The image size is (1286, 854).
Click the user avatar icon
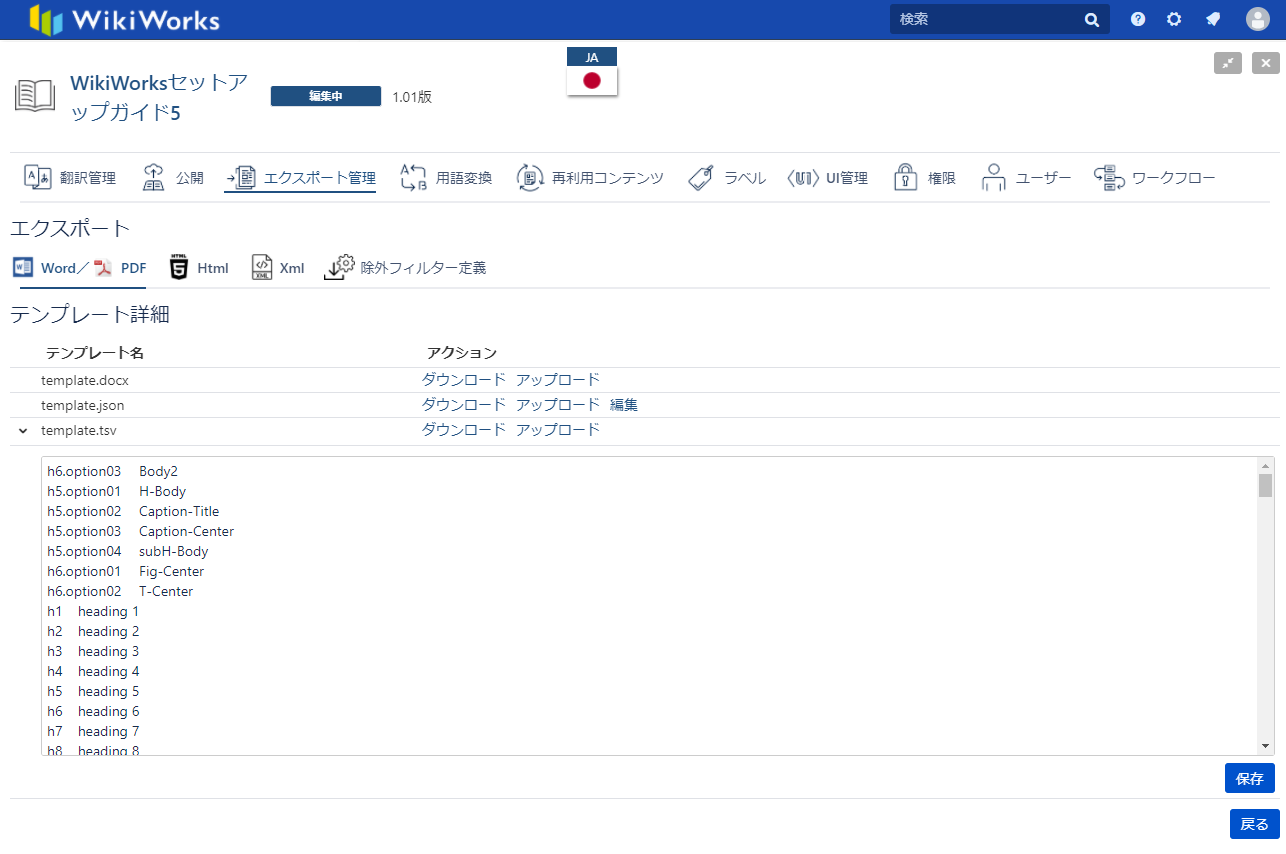click(x=1257, y=19)
